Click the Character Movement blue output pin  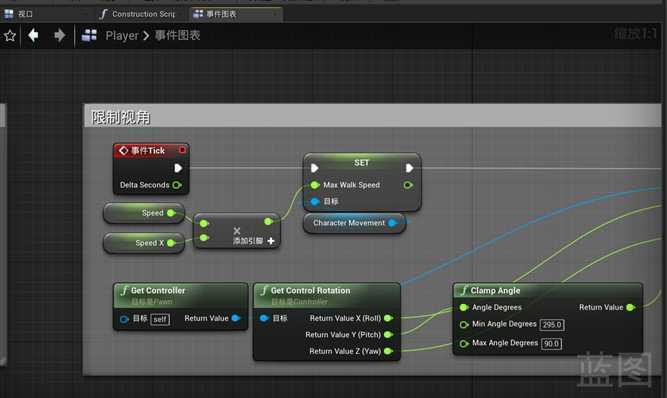coord(393,223)
